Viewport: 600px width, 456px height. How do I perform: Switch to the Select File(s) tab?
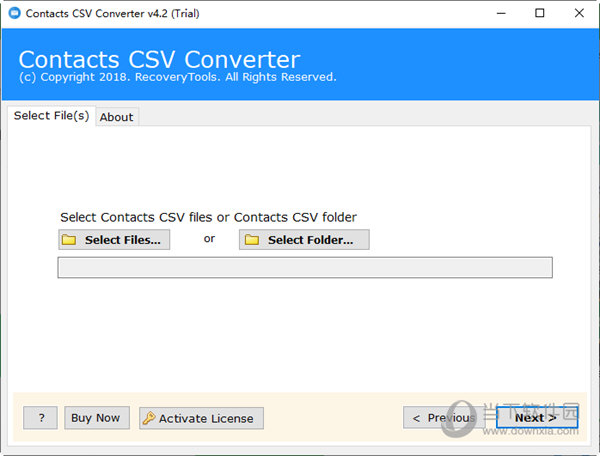point(51,116)
